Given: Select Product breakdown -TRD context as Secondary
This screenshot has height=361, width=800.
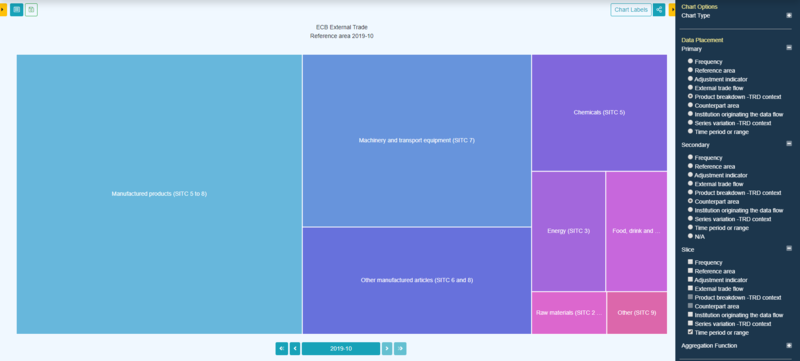Looking at the screenshot, I should tap(690, 192).
